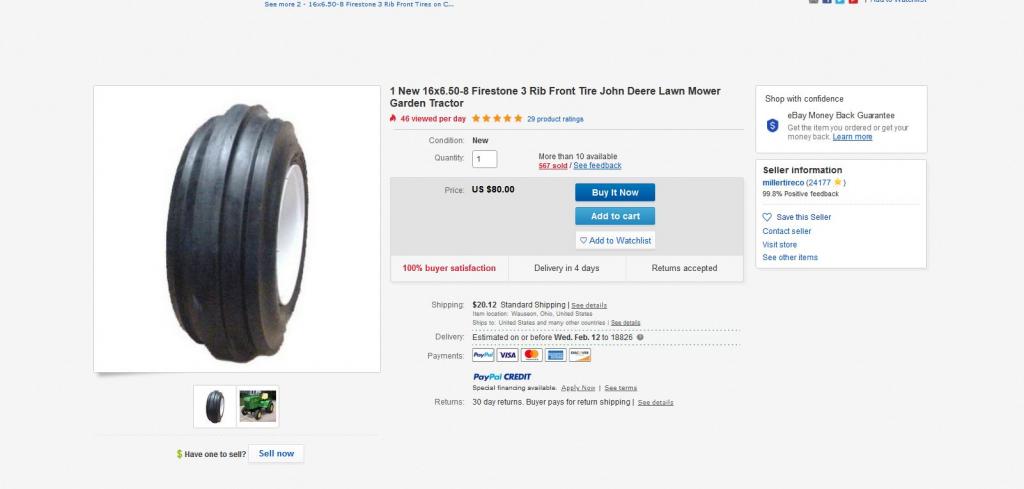Click the Visa card icon
The height and width of the screenshot is (489, 1024).
coord(507,355)
